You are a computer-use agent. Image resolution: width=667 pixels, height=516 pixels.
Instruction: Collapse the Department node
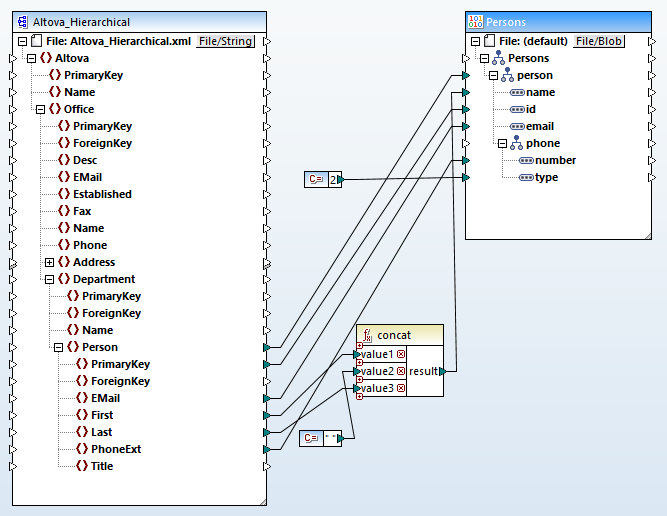(x=49, y=279)
